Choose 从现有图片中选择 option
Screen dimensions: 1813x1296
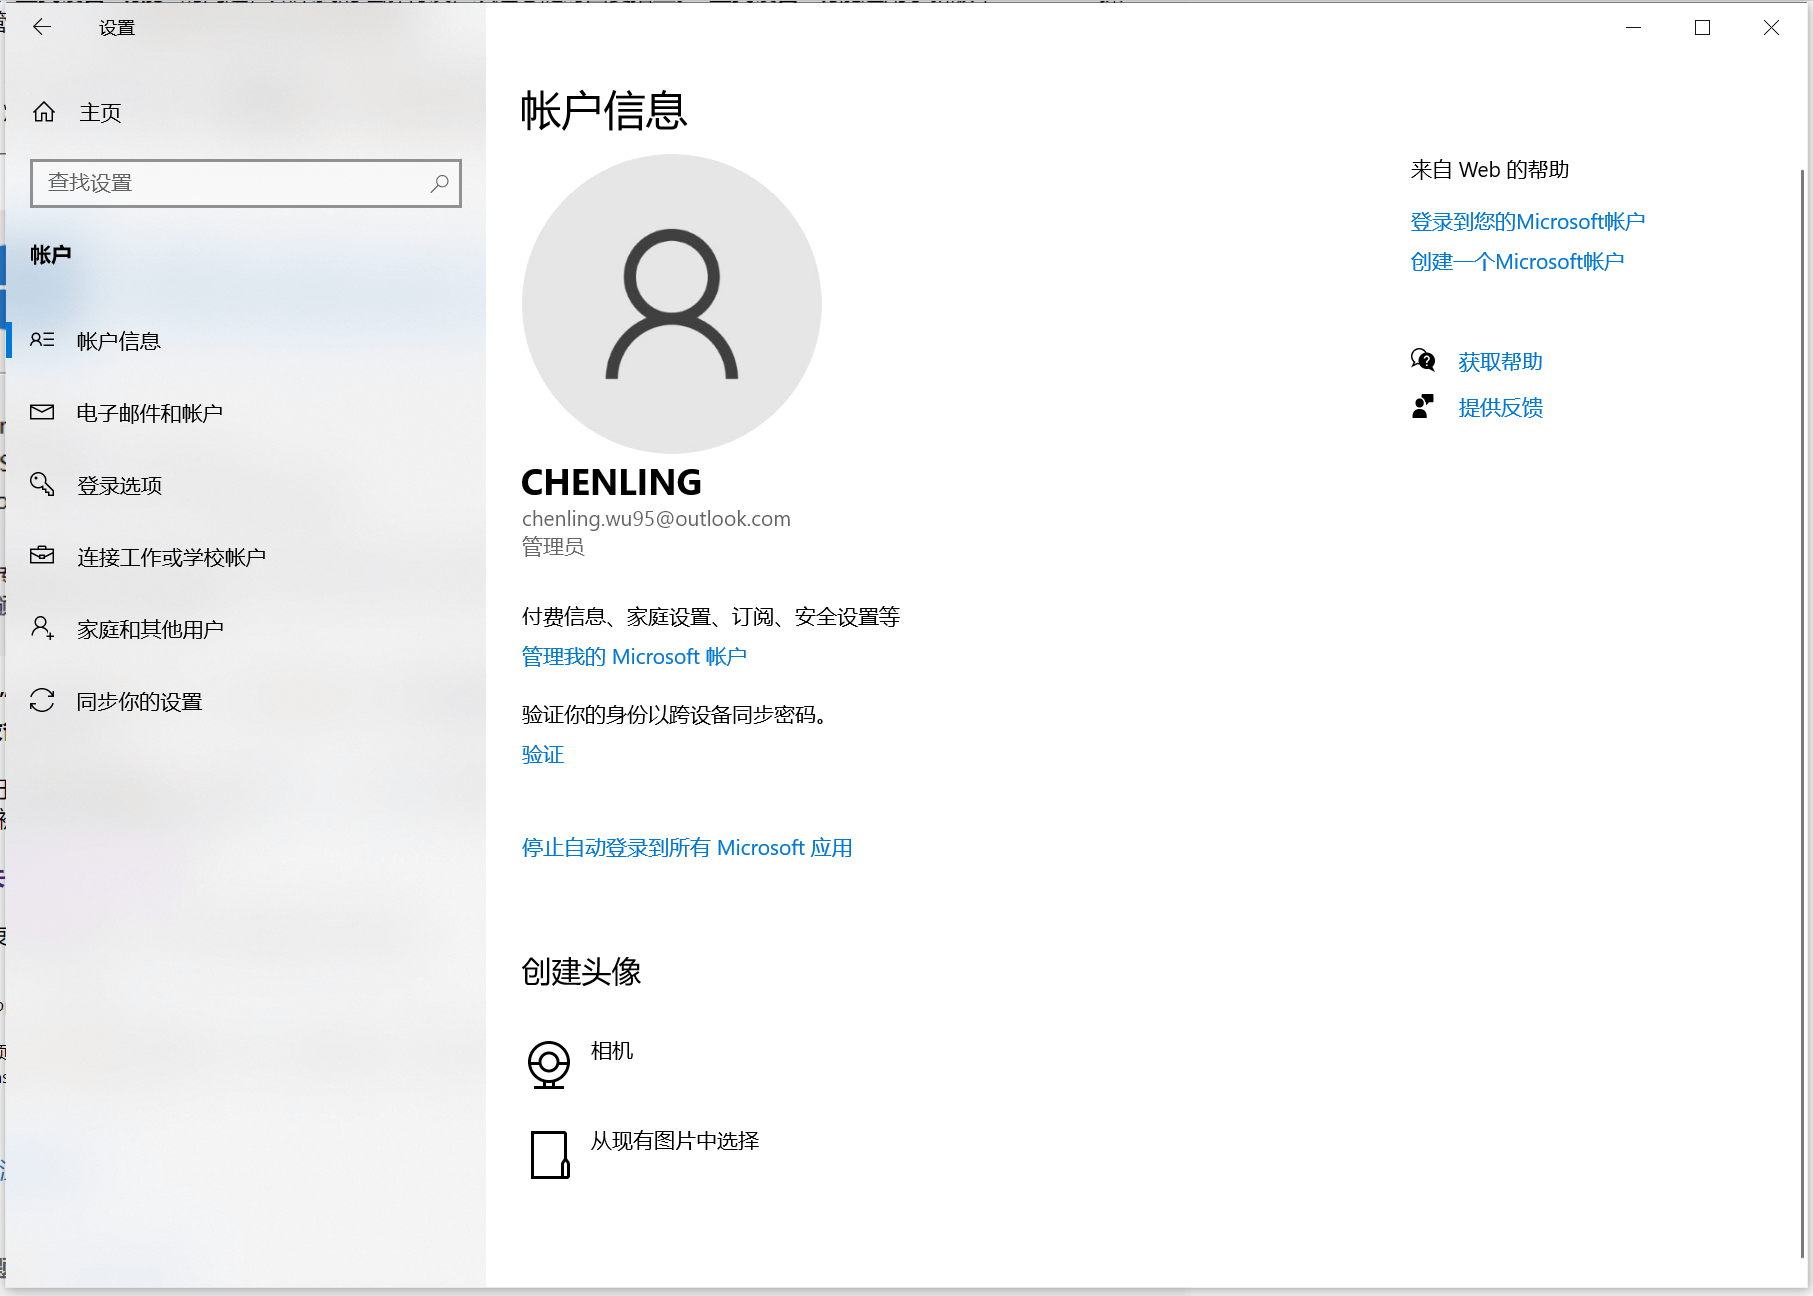675,1140
